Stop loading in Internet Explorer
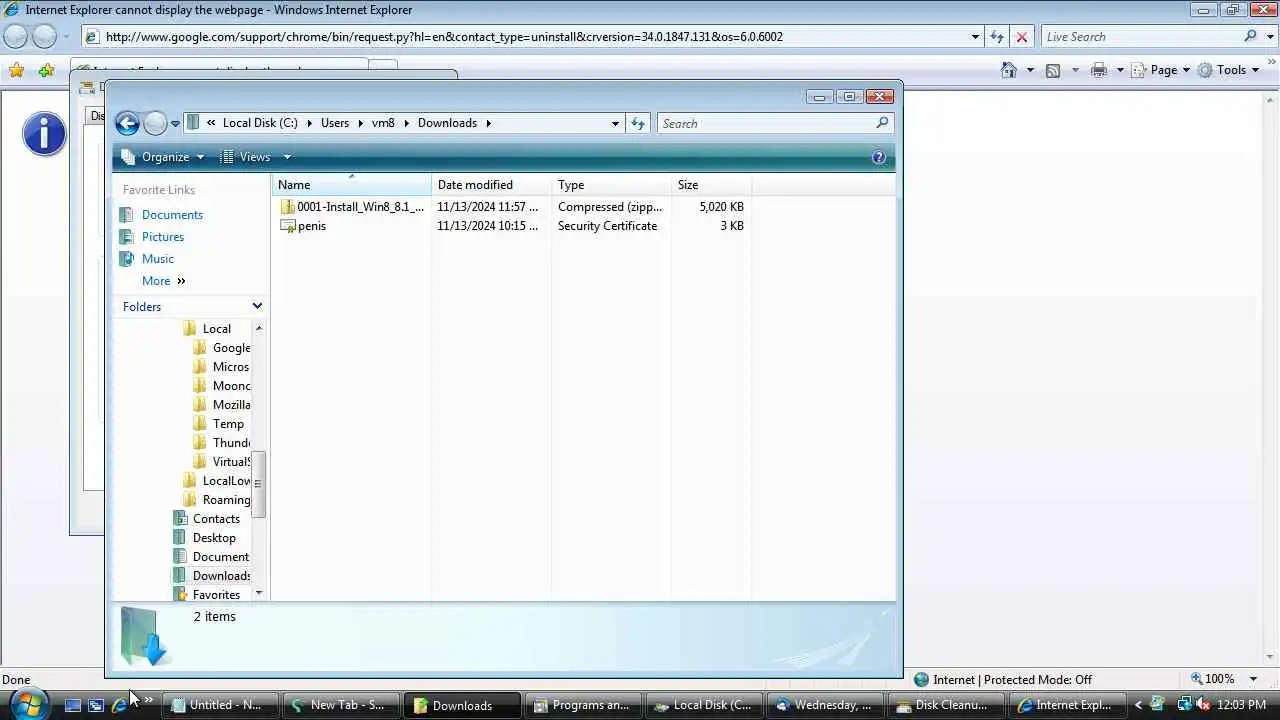 [x=1021, y=37]
